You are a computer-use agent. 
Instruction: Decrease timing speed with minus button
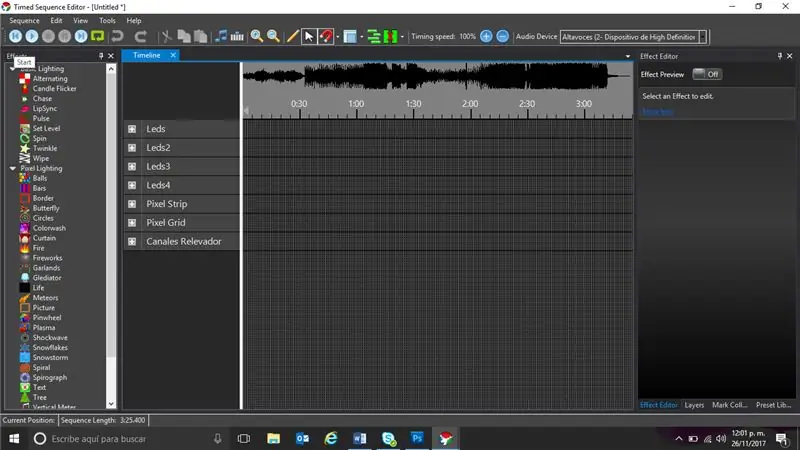[x=503, y=36]
